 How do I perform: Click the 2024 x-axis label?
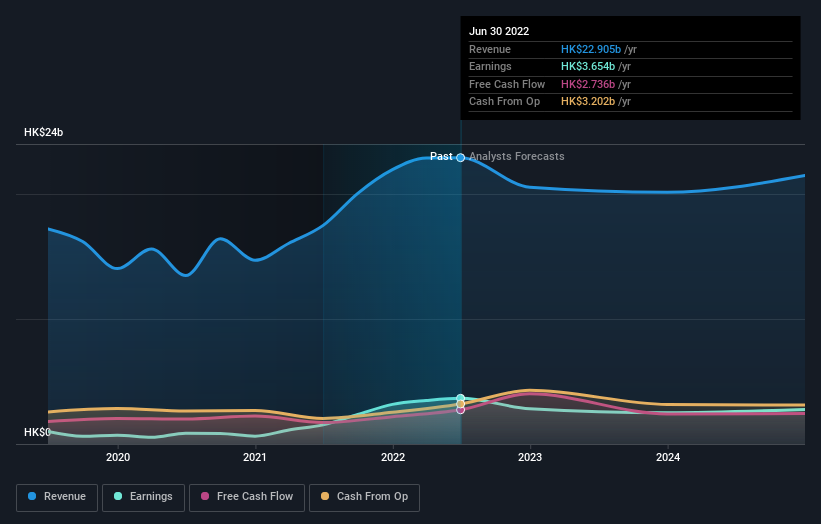[x=668, y=457]
